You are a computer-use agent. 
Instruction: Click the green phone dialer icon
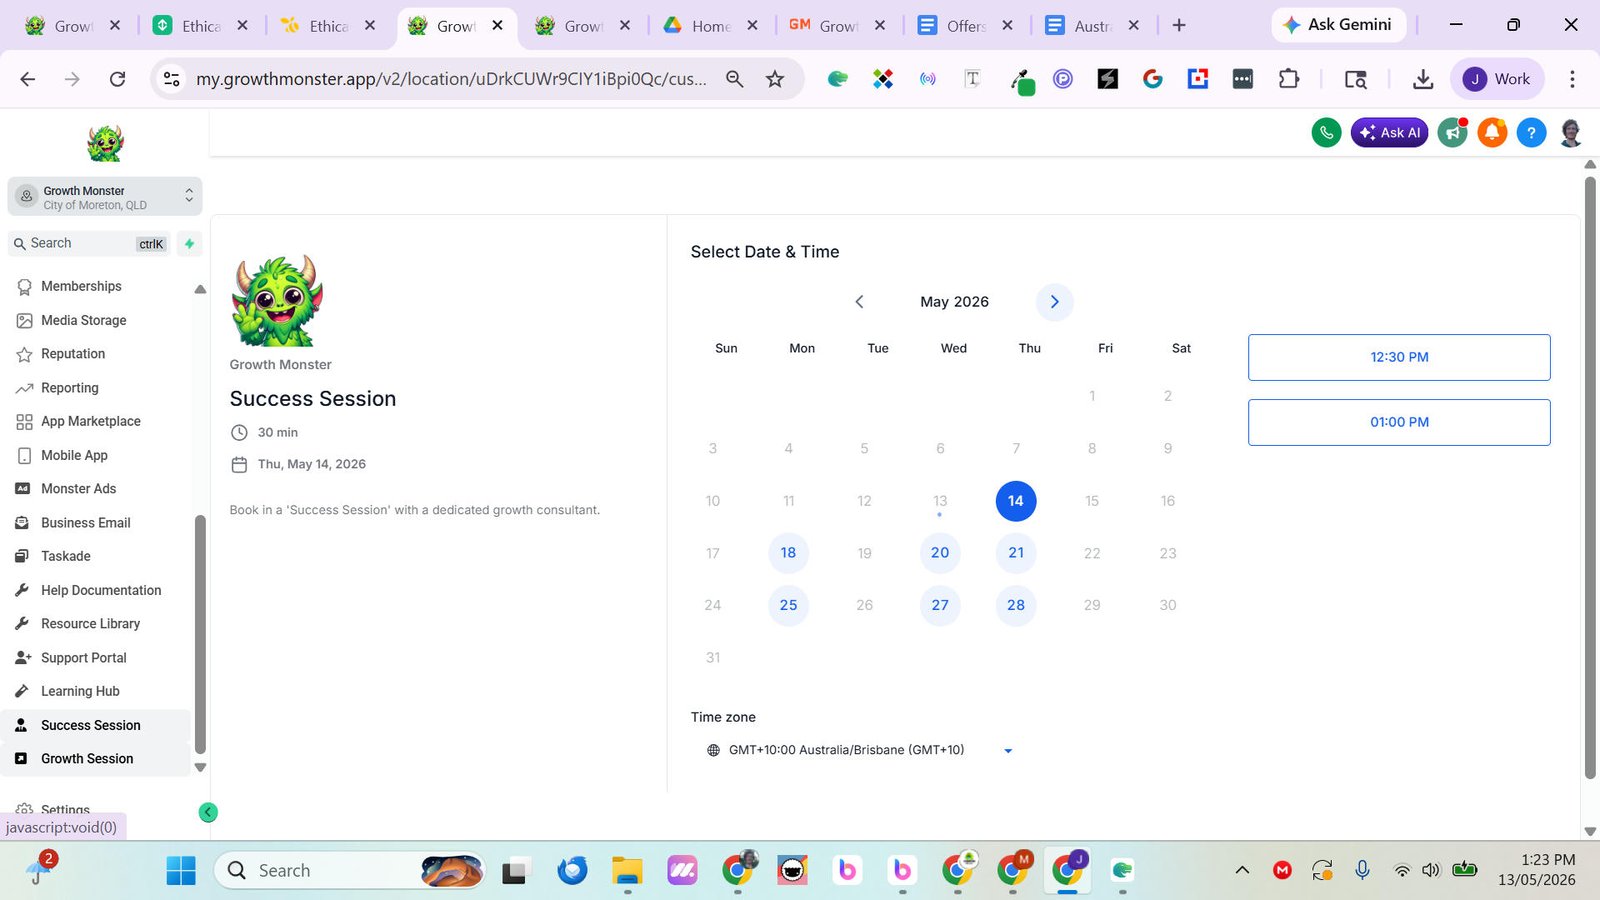1326,132
